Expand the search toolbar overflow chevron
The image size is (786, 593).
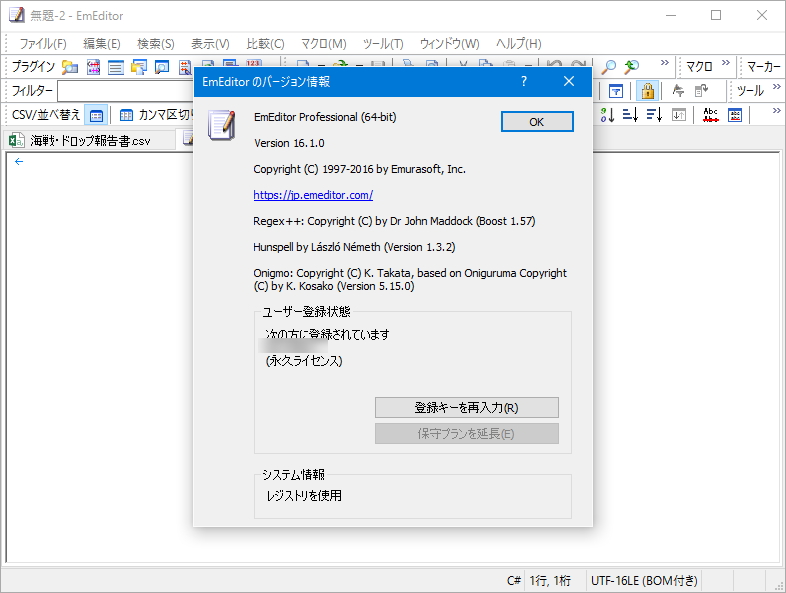[x=664, y=63]
